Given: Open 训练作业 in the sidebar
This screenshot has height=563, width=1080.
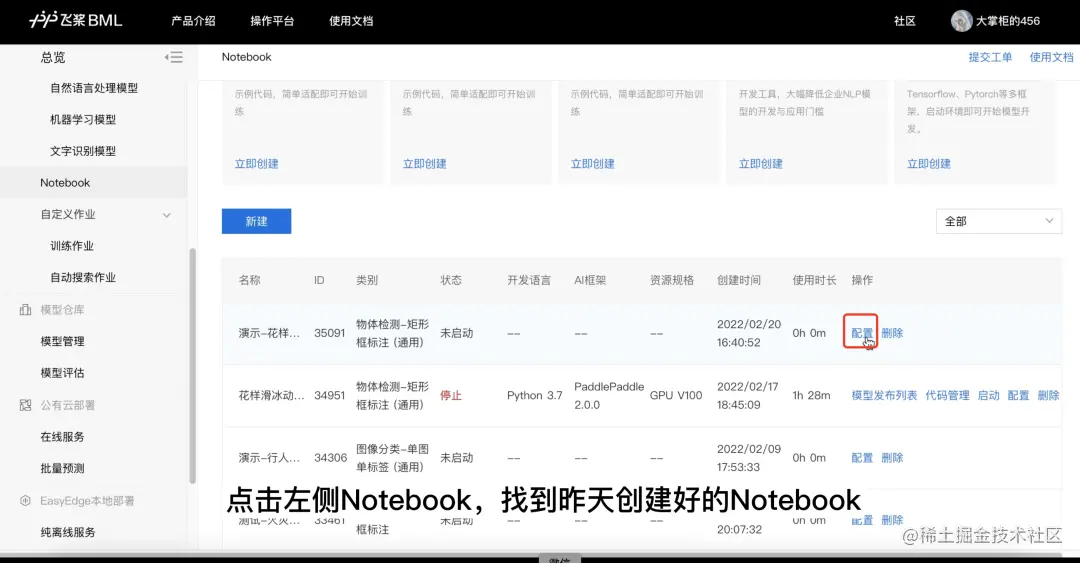Looking at the screenshot, I should [72, 246].
